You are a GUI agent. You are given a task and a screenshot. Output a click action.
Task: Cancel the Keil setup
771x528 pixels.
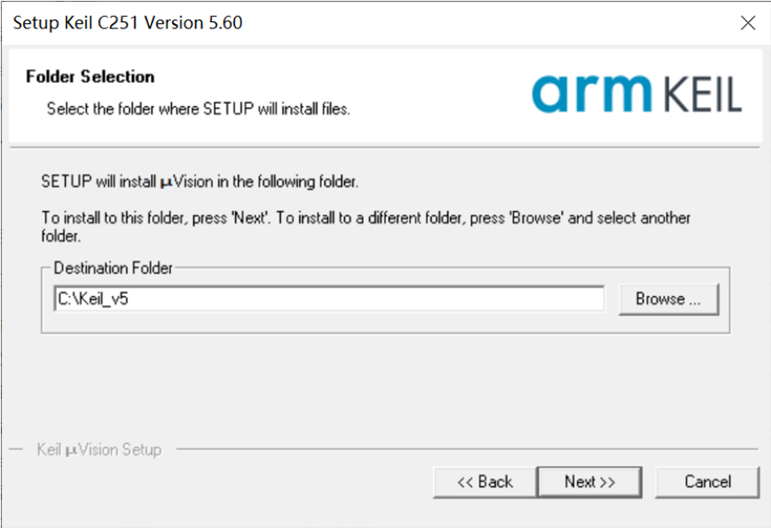(708, 482)
